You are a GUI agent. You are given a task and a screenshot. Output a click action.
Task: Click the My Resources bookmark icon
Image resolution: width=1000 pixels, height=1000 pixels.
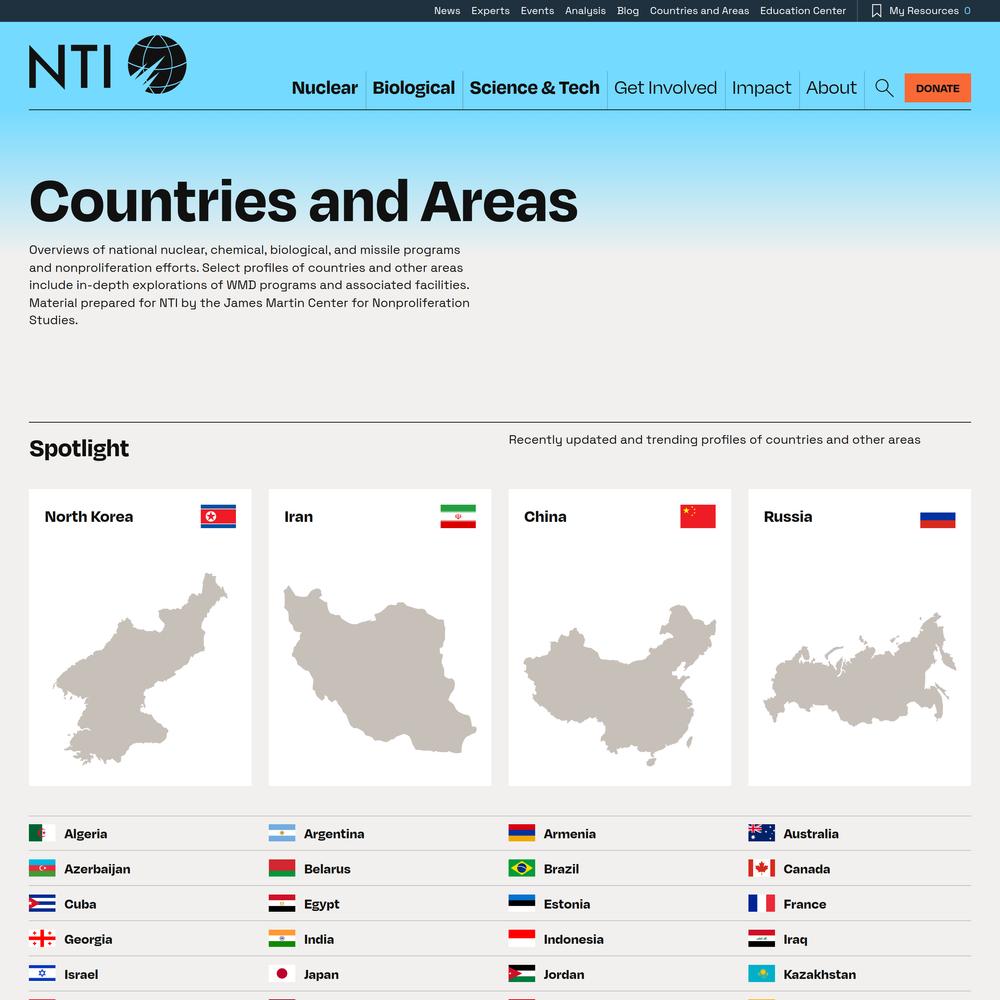click(x=877, y=11)
